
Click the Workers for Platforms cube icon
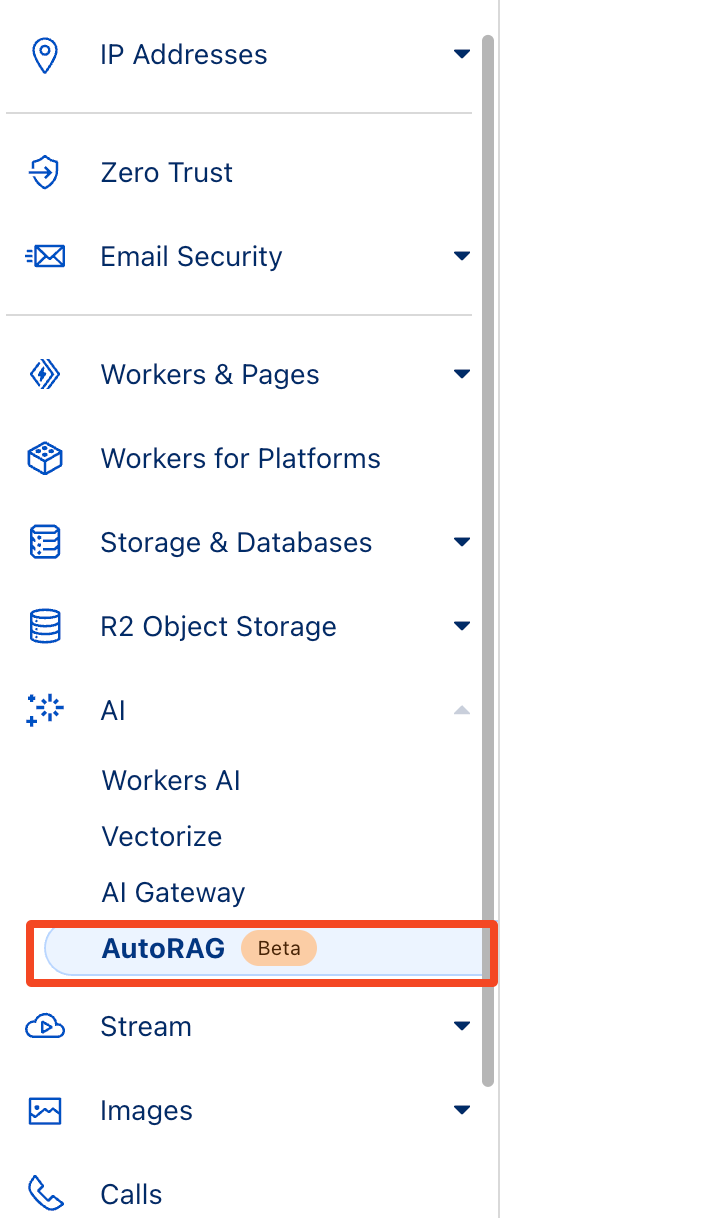tap(45, 459)
